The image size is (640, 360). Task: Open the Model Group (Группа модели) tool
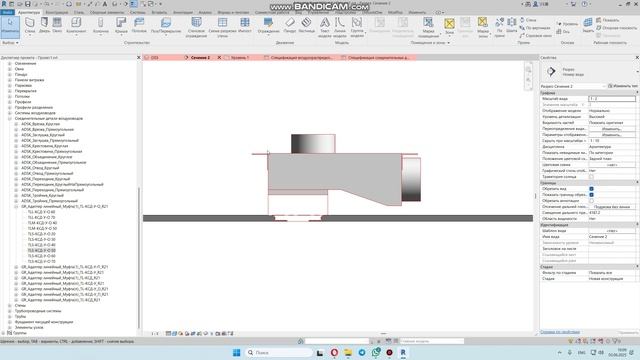[357, 27]
